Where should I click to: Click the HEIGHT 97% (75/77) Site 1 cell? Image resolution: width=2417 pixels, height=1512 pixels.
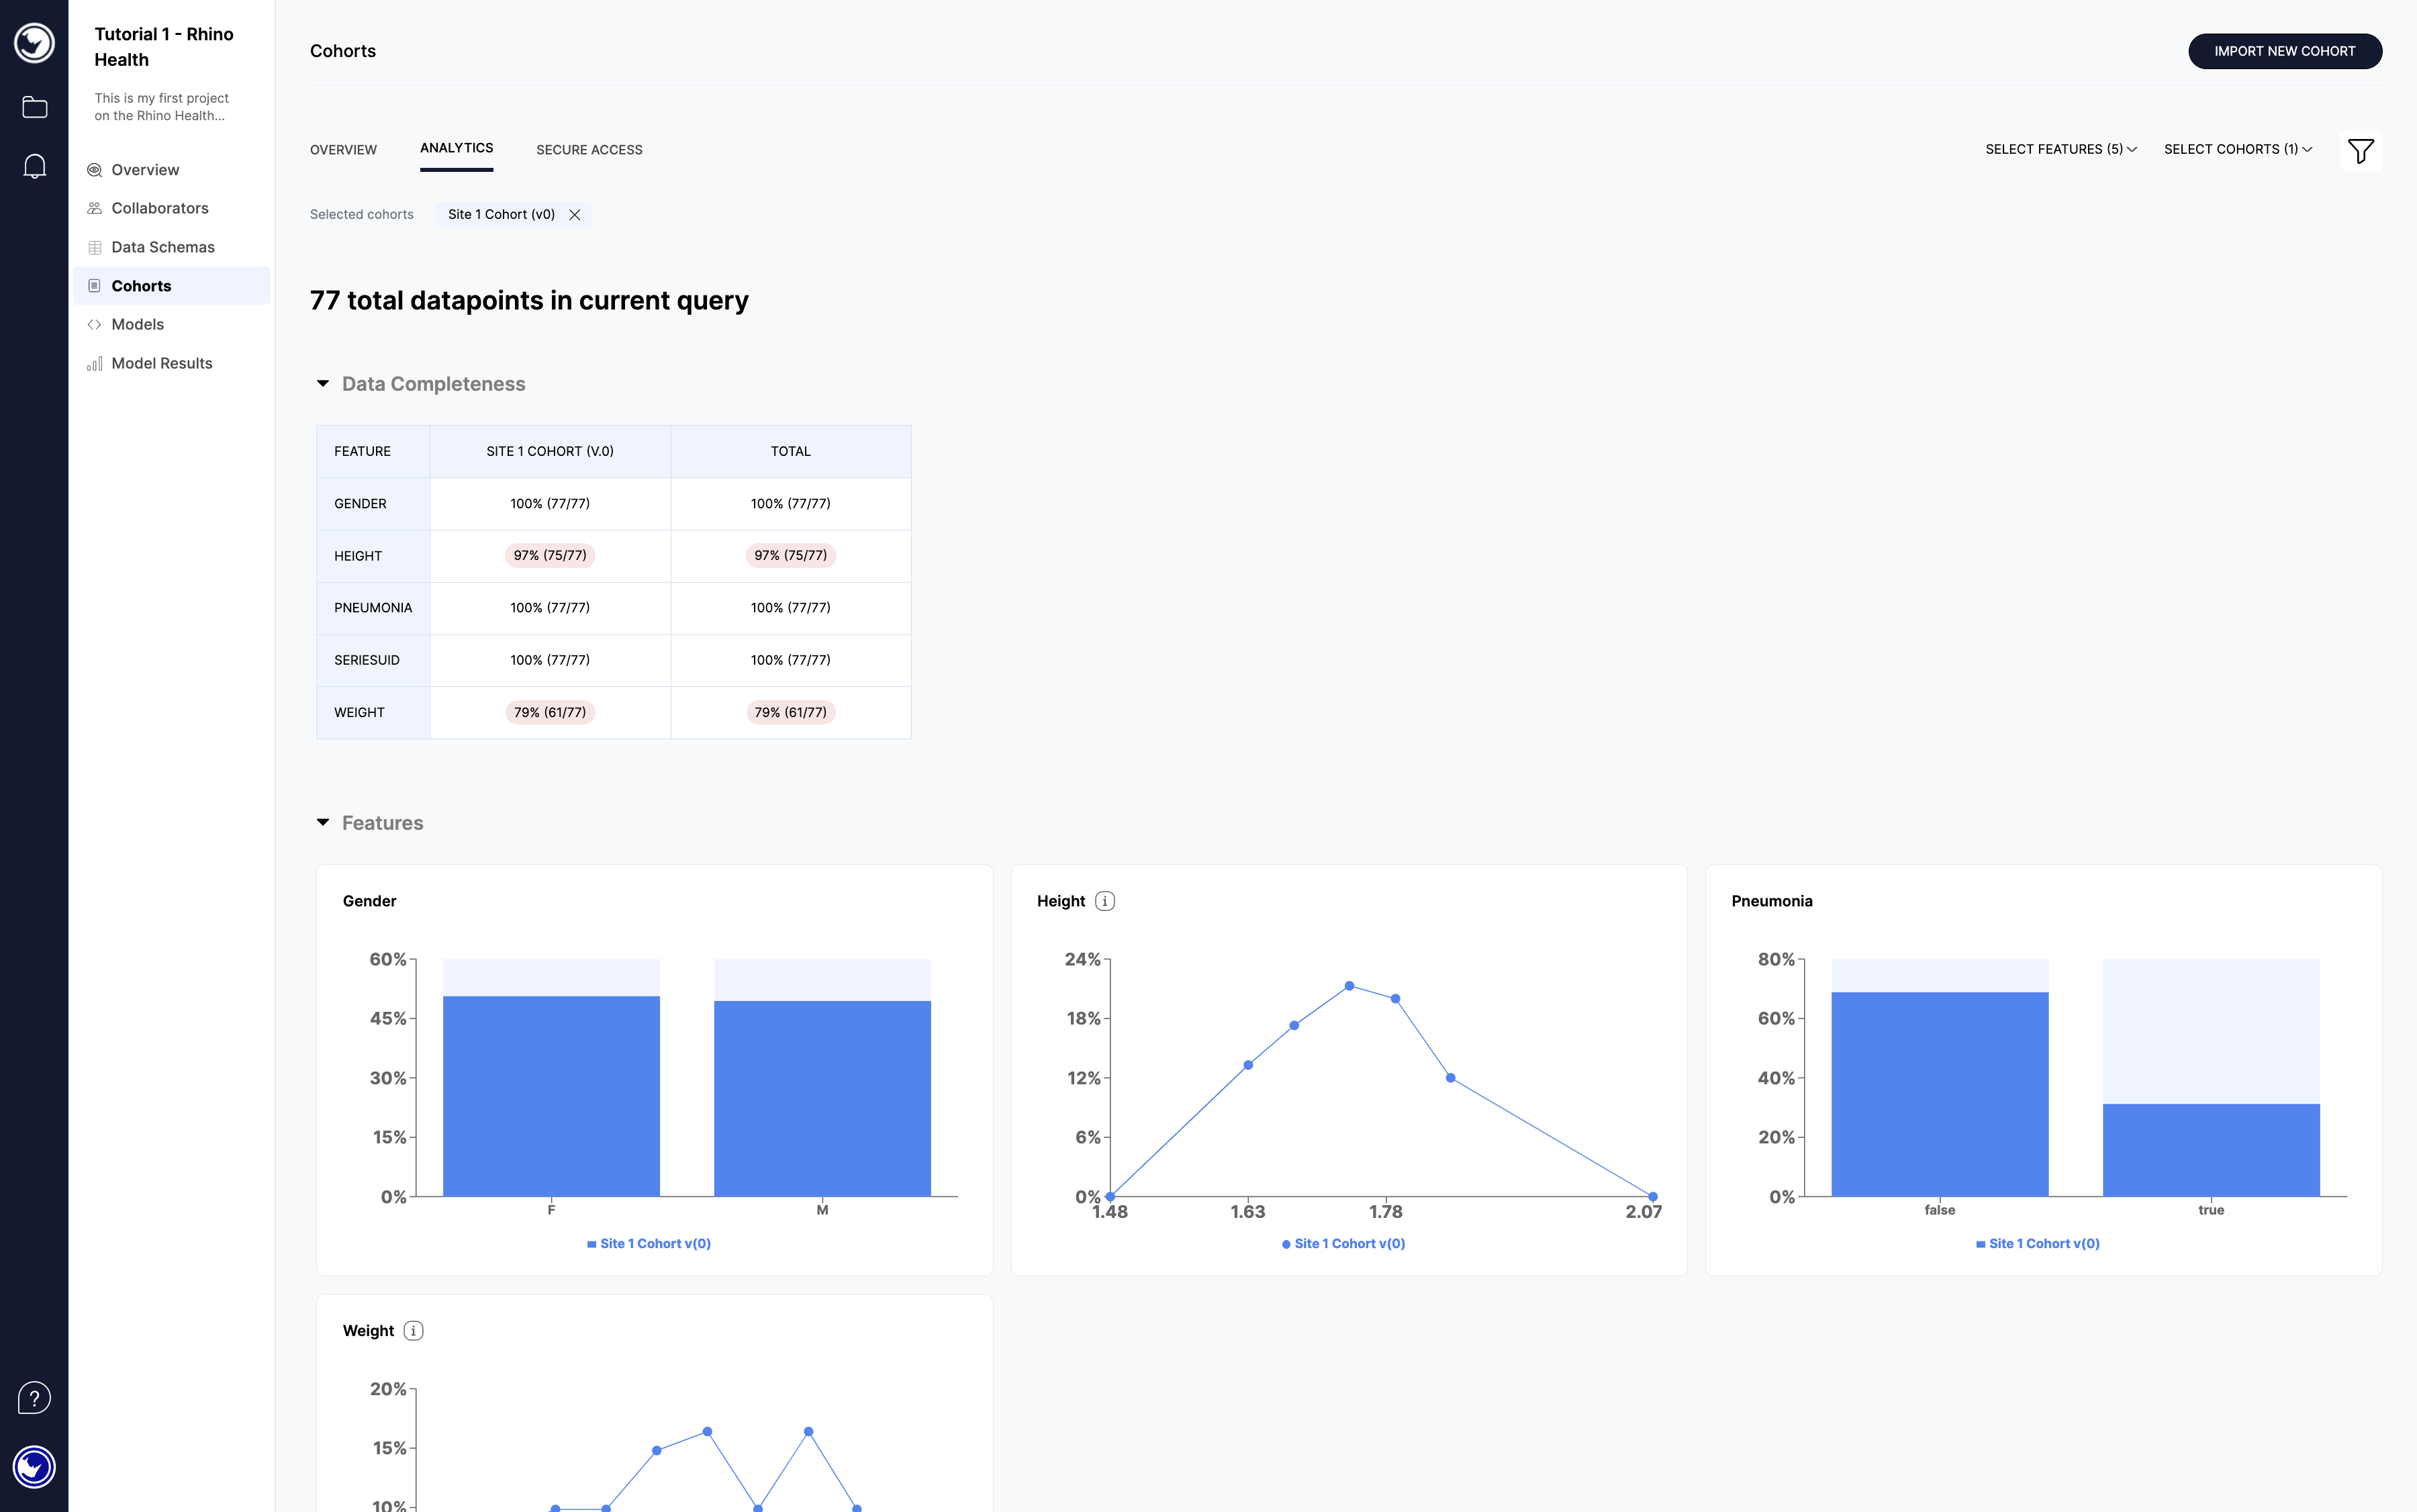[550, 556]
